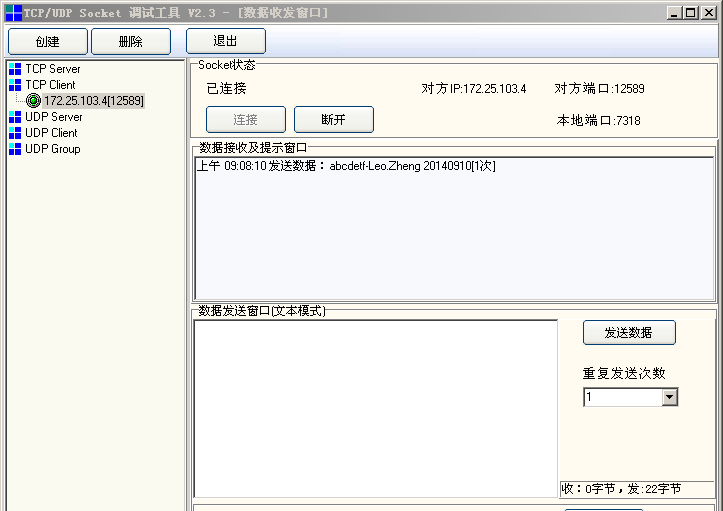
Task: Open the 重复发送次数 dropdown arrow
Action: [670, 397]
